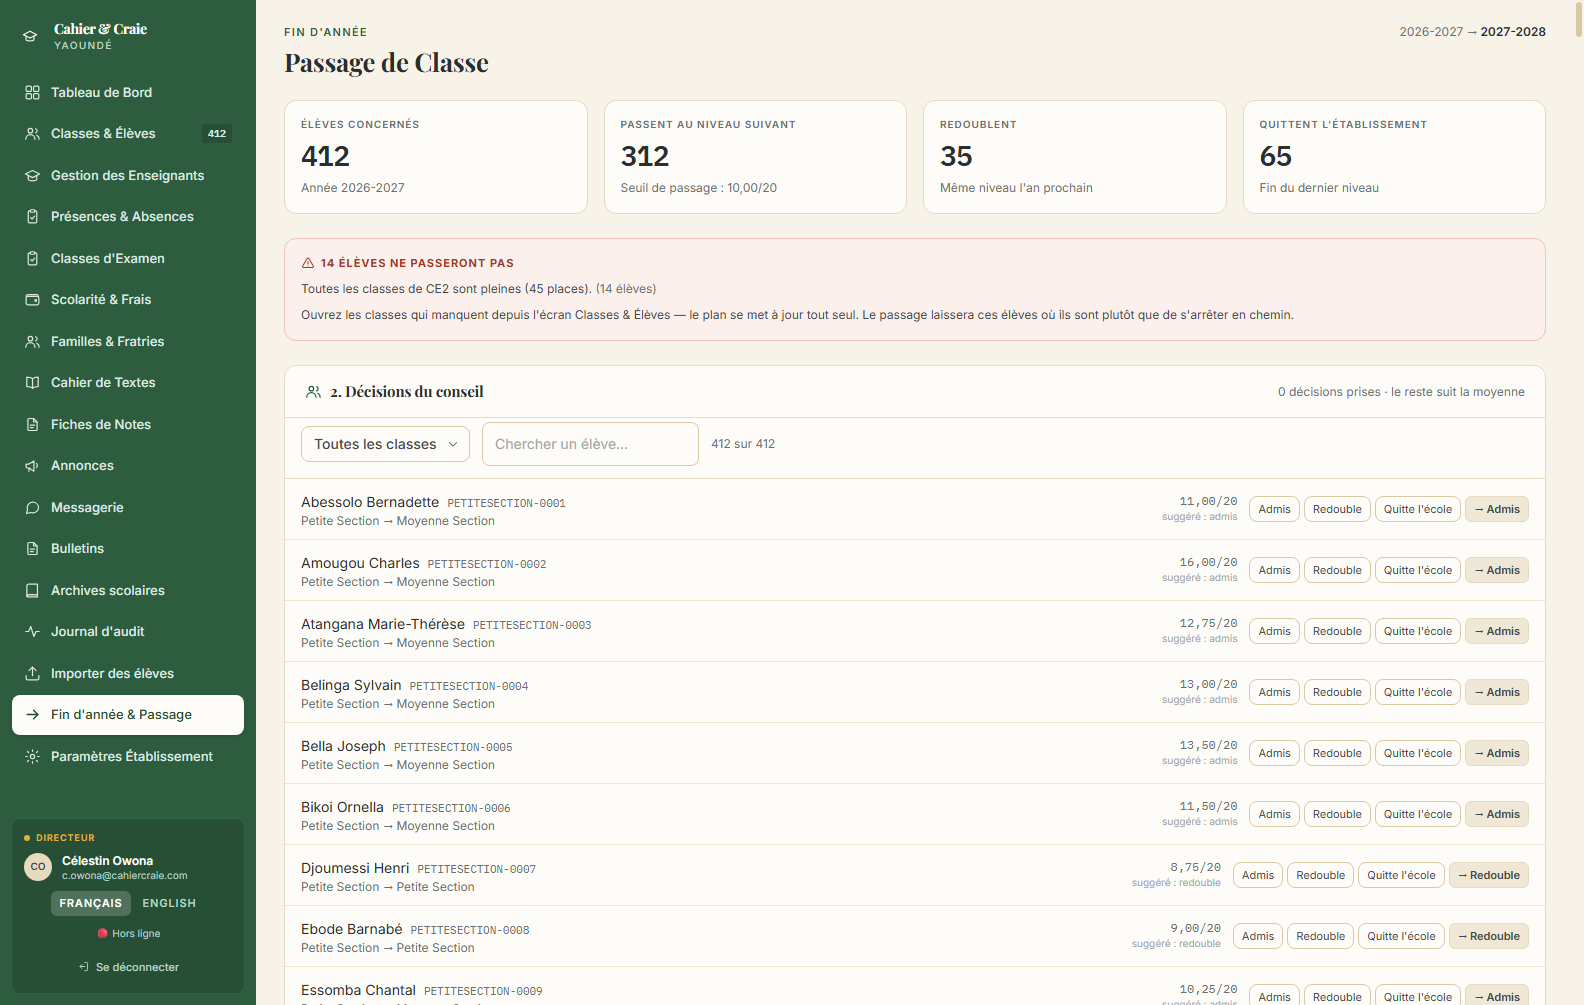Viewport: 1584px width, 1005px height.
Task: Click the Messagerie chat bubble icon
Action: [x=32, y=507]
